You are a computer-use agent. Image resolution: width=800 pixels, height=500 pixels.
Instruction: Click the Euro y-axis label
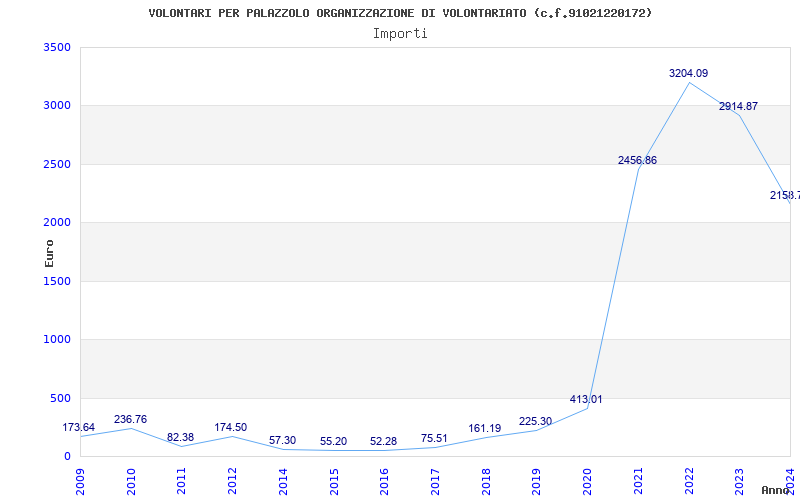[x=49, y=254]
